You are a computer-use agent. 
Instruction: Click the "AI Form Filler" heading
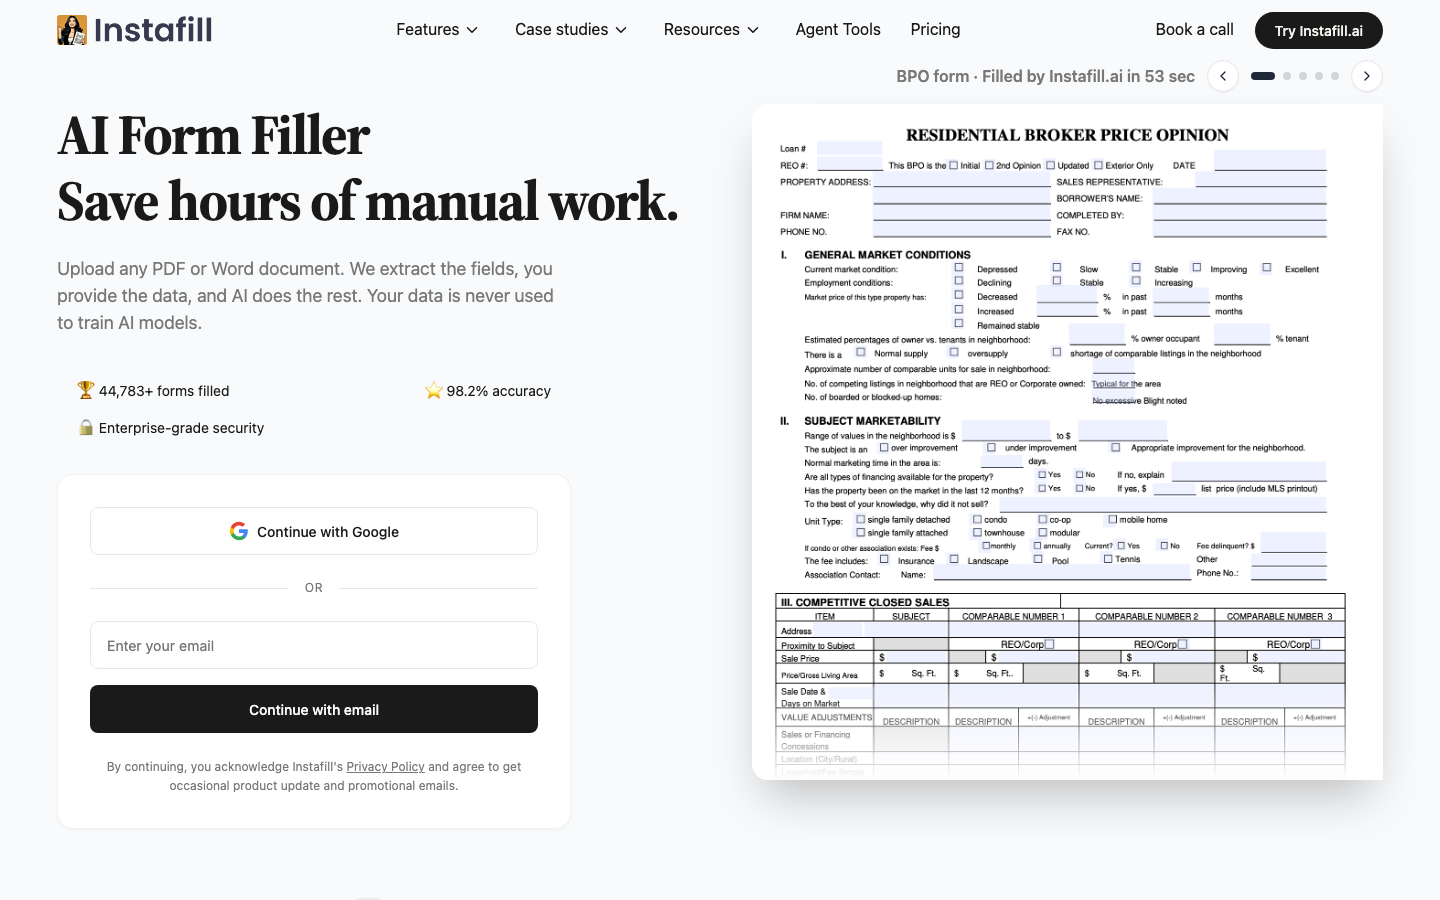coord(214,136)
